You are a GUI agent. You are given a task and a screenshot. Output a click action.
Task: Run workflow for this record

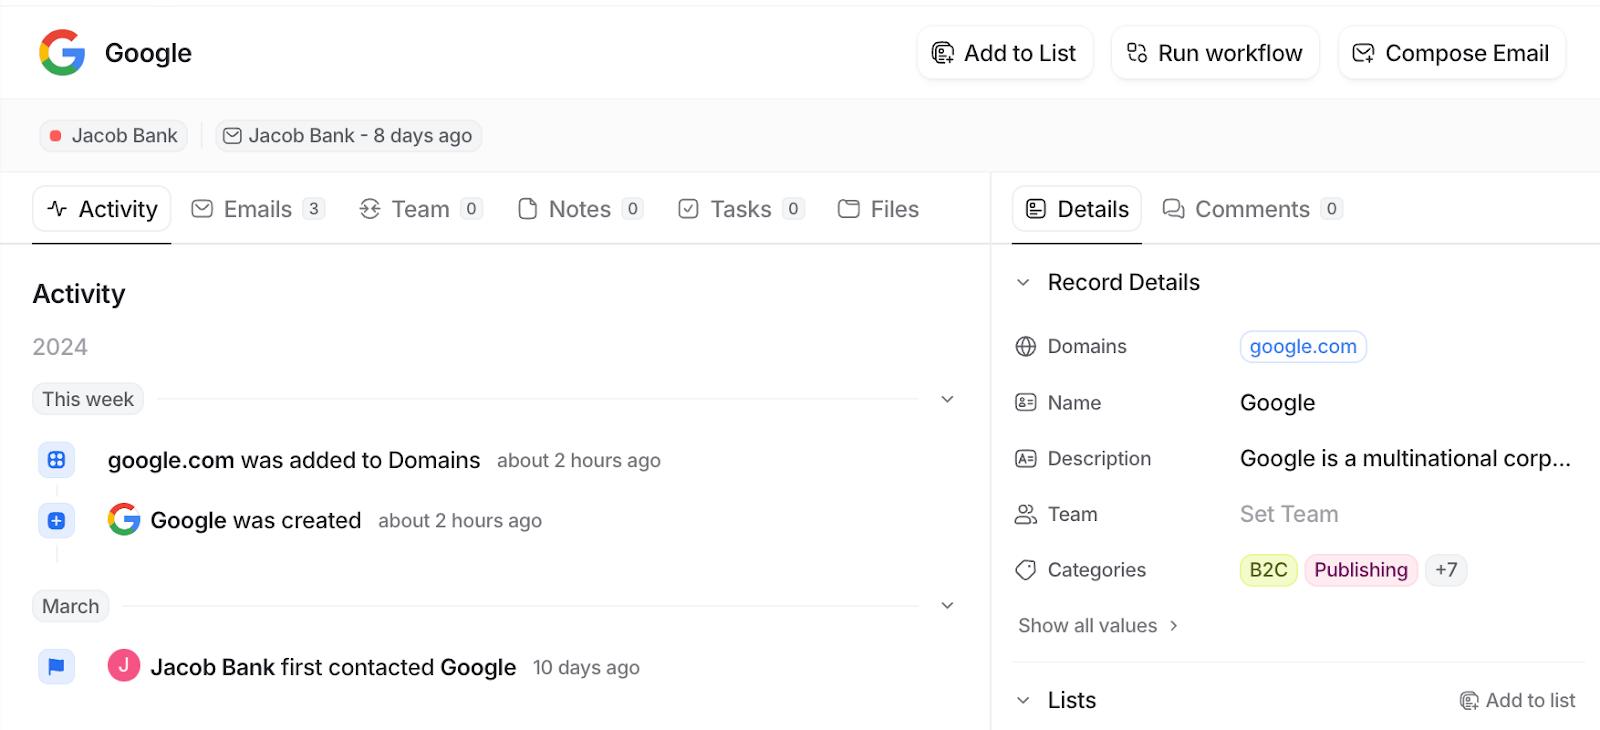click(1215, 53)
